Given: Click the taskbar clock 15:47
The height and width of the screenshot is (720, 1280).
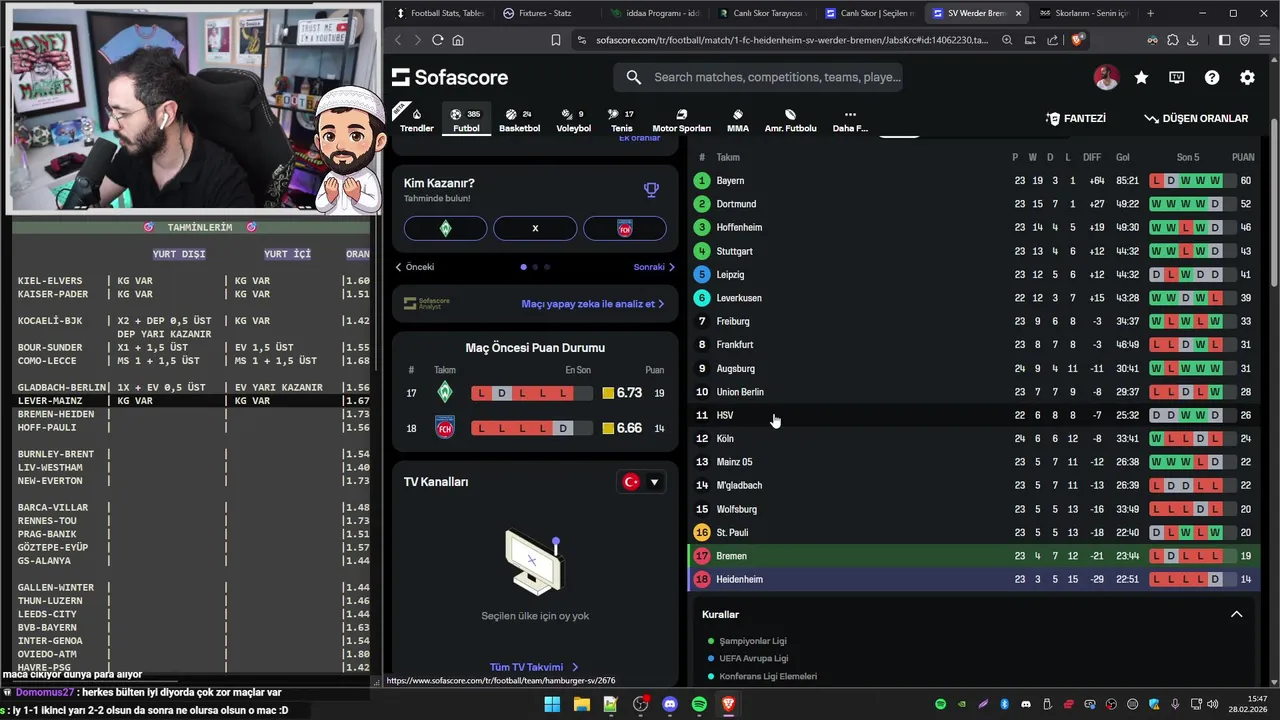Looking at the screenshot, I should coord(1257,699).
